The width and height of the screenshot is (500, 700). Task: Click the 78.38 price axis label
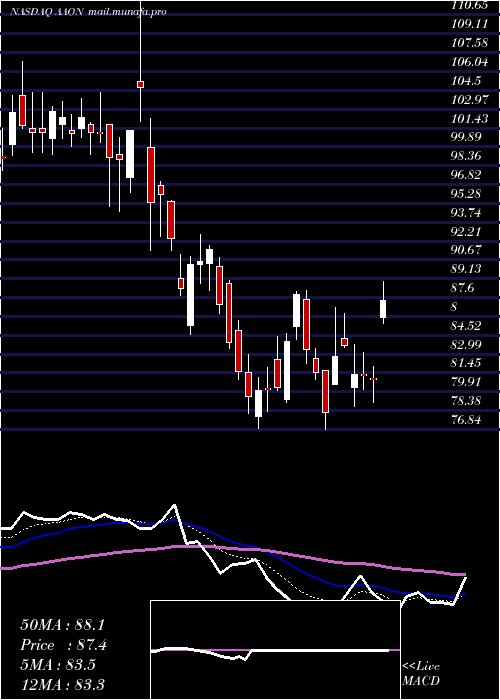coord(468,400)
